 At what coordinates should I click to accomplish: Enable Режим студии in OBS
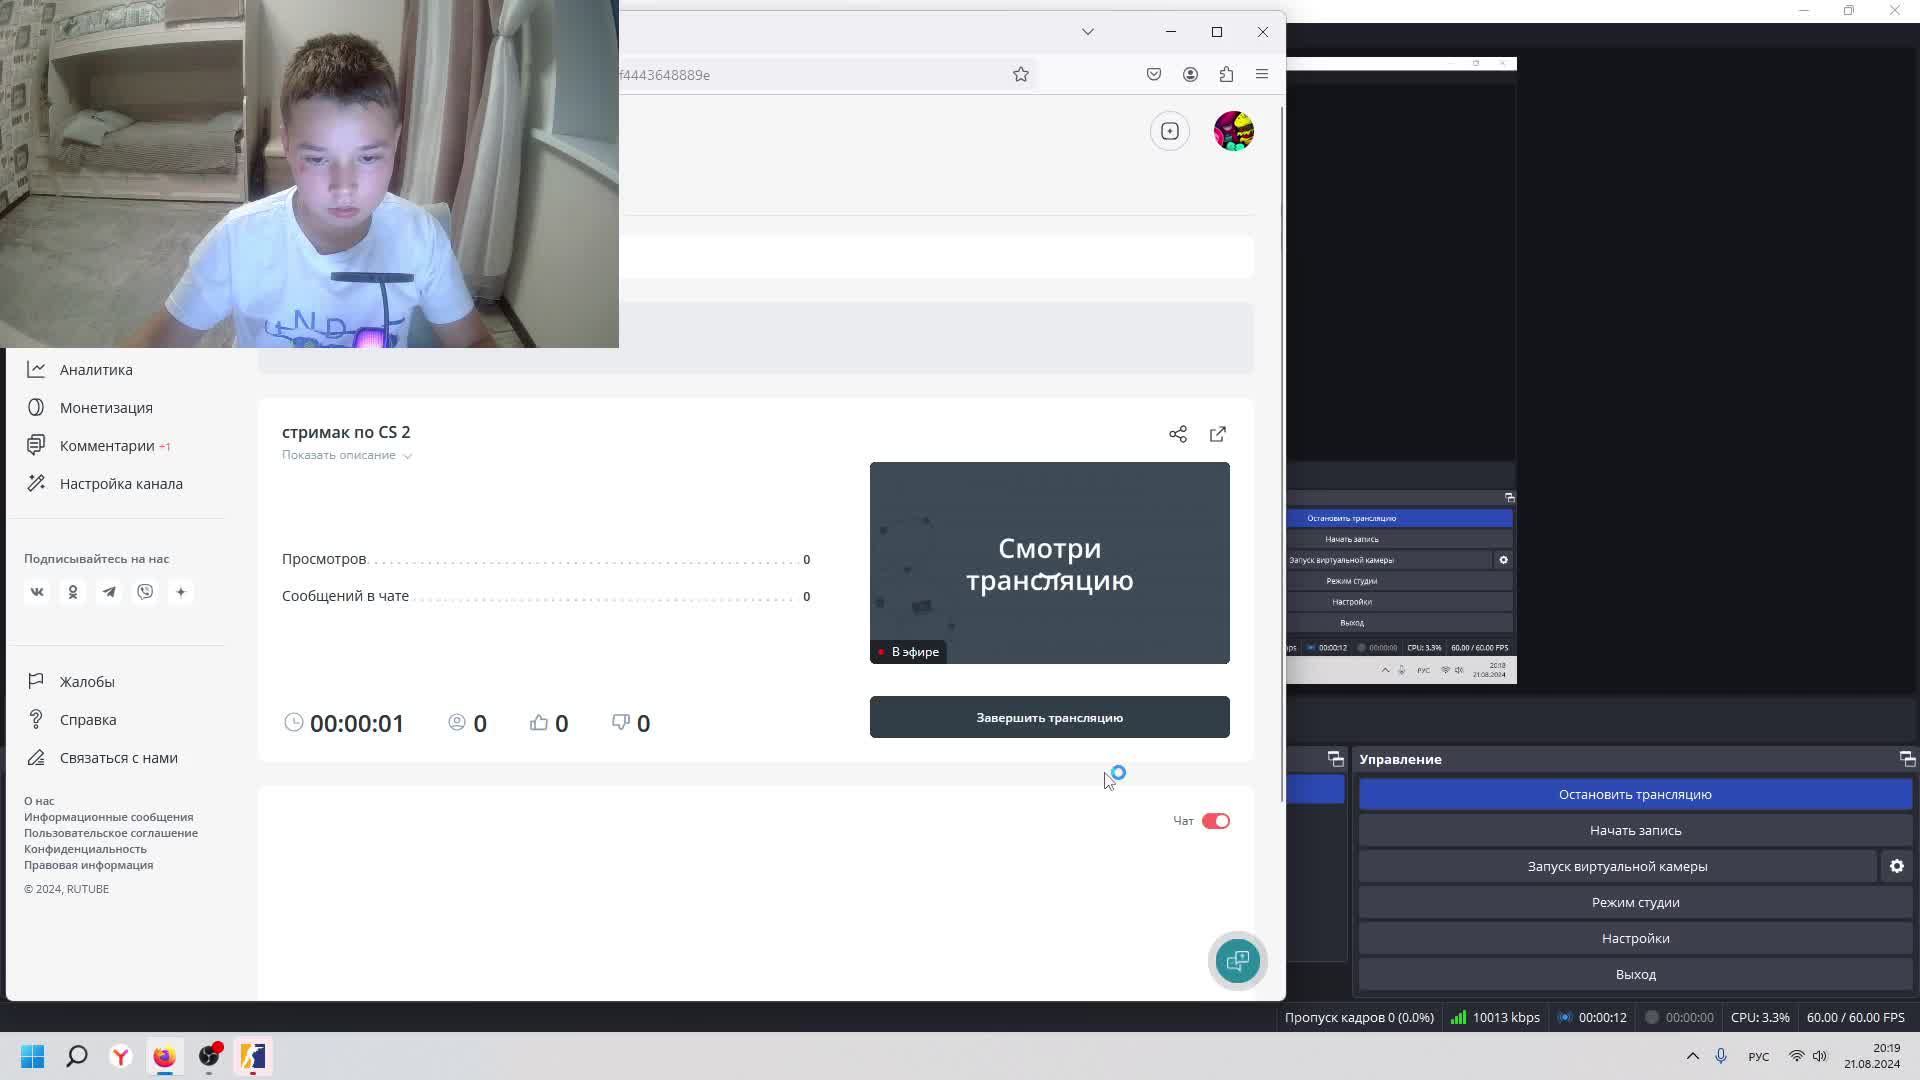pos(1634,902)
